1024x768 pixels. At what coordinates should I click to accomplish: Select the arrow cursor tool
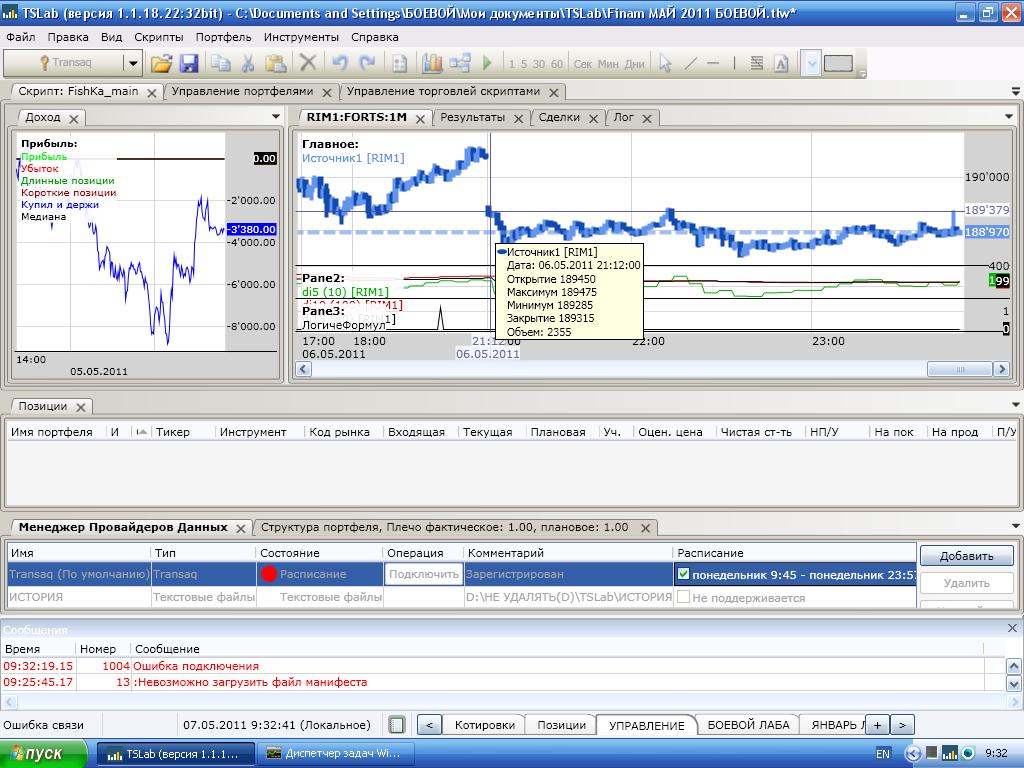tap(665, 63)
